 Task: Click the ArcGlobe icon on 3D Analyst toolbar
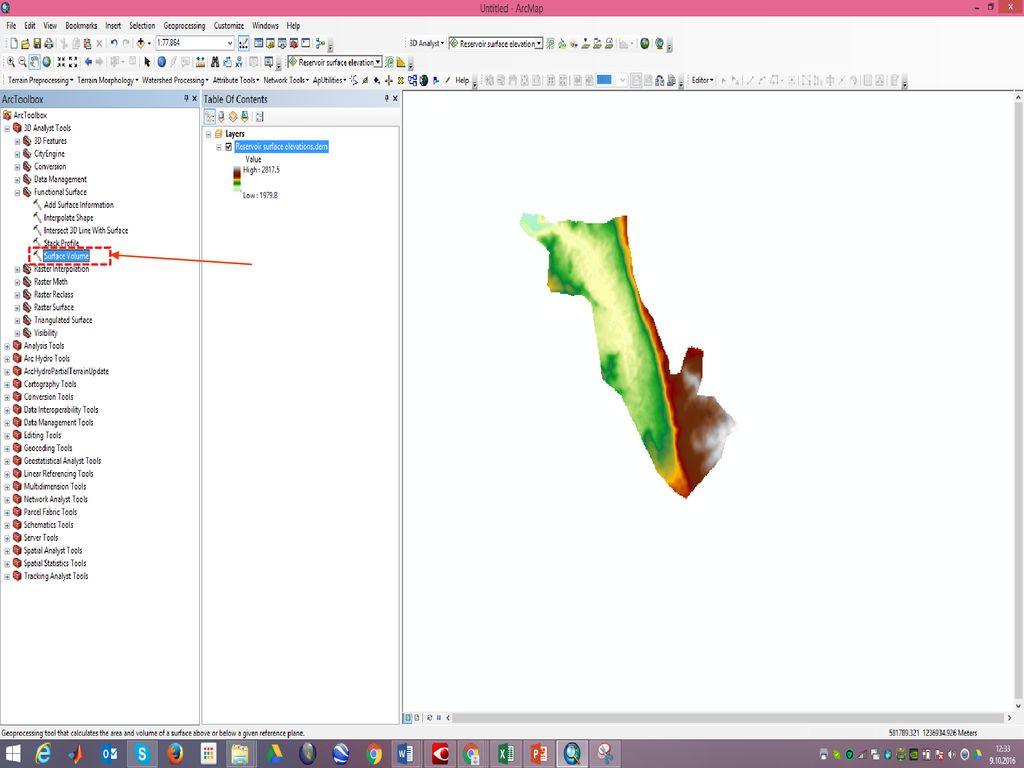click(x=660, y=44)
